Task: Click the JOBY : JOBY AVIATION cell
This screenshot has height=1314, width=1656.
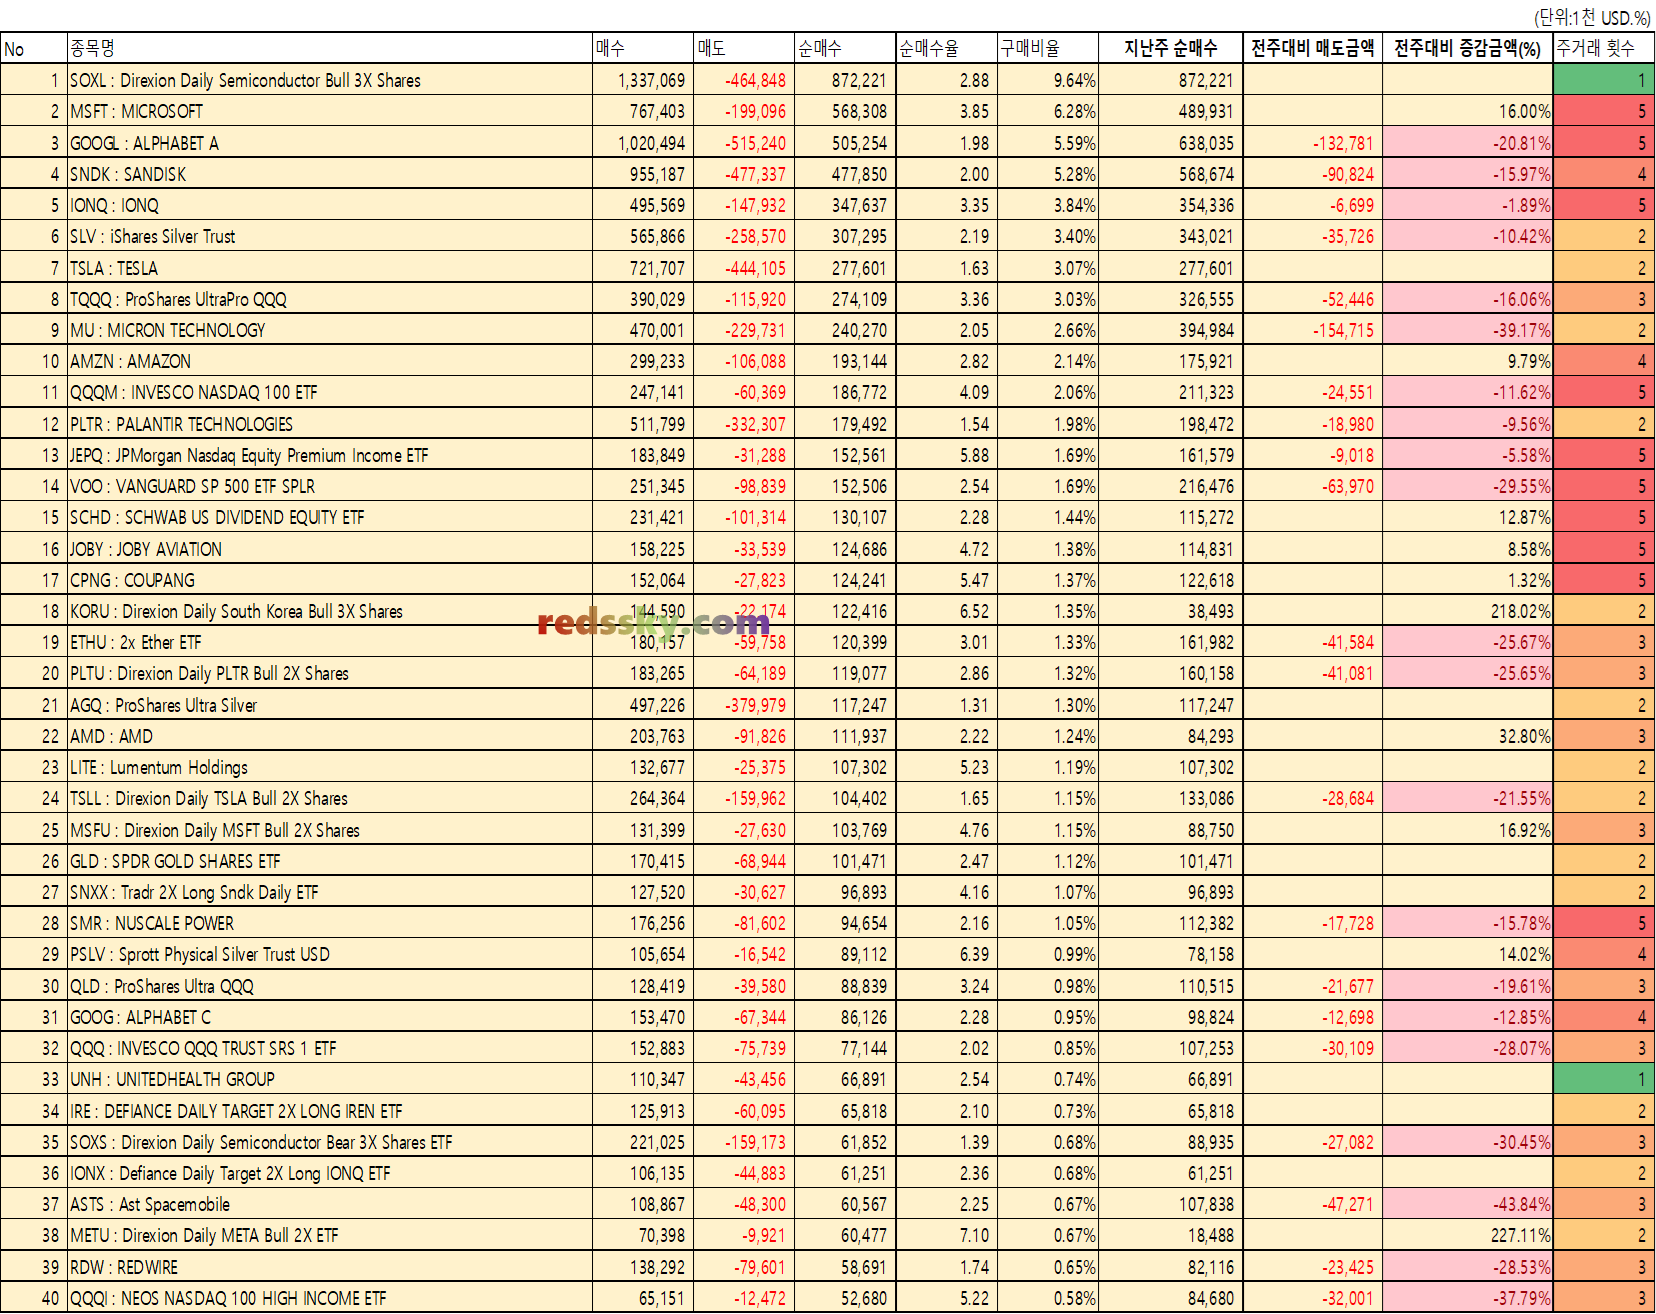Action: [x=330, y=549]
